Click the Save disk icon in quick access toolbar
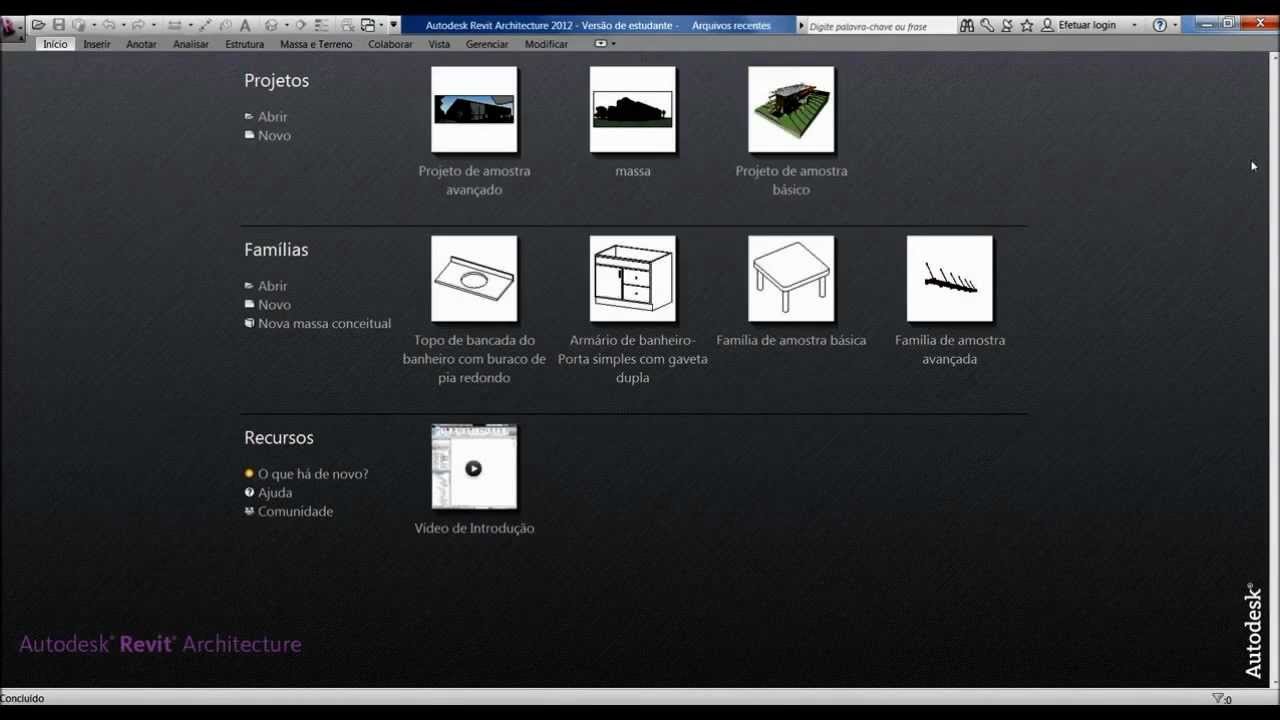Viewport: 1280px width, 720px height. (59, 25)
